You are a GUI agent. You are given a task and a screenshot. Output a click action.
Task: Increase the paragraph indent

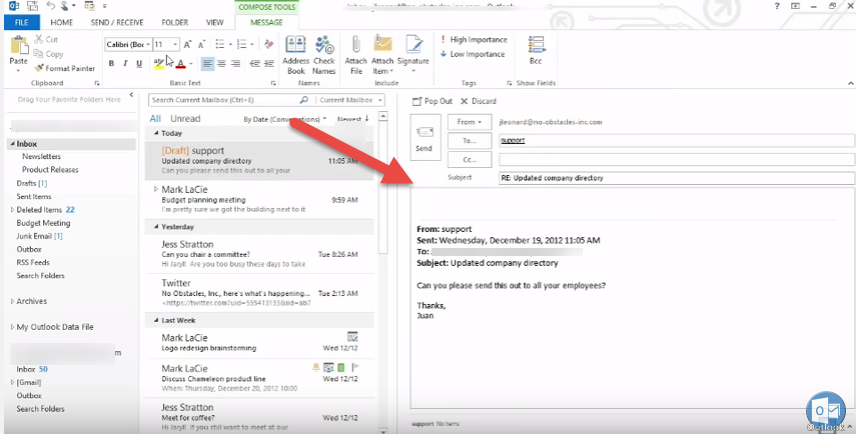[268, 63]
